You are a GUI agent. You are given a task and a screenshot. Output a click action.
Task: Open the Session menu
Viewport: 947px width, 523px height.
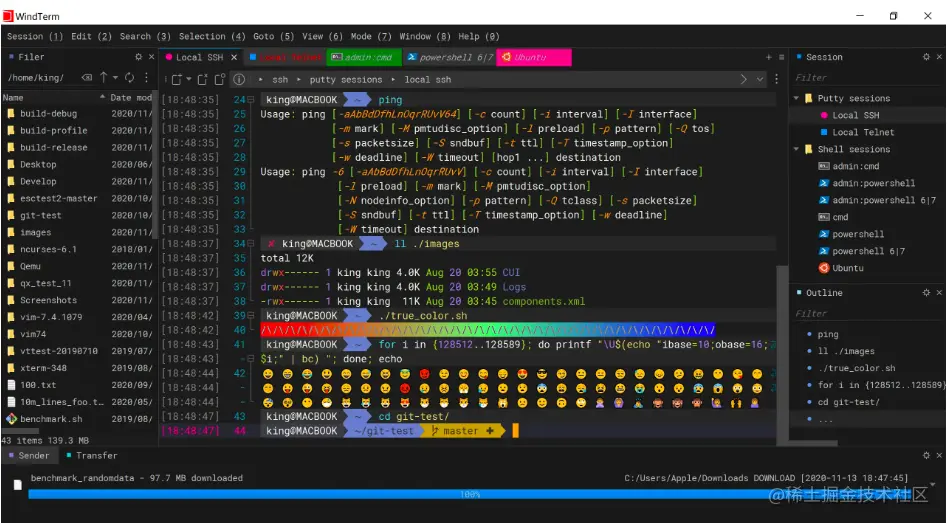[34, 36]
